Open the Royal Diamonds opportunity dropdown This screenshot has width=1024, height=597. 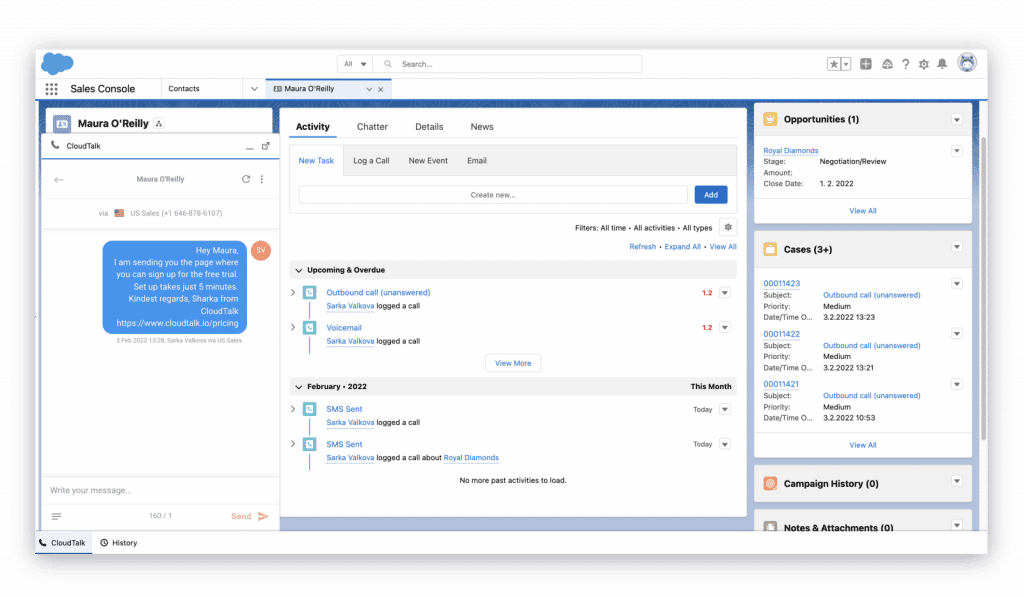[x=957, y=151]
